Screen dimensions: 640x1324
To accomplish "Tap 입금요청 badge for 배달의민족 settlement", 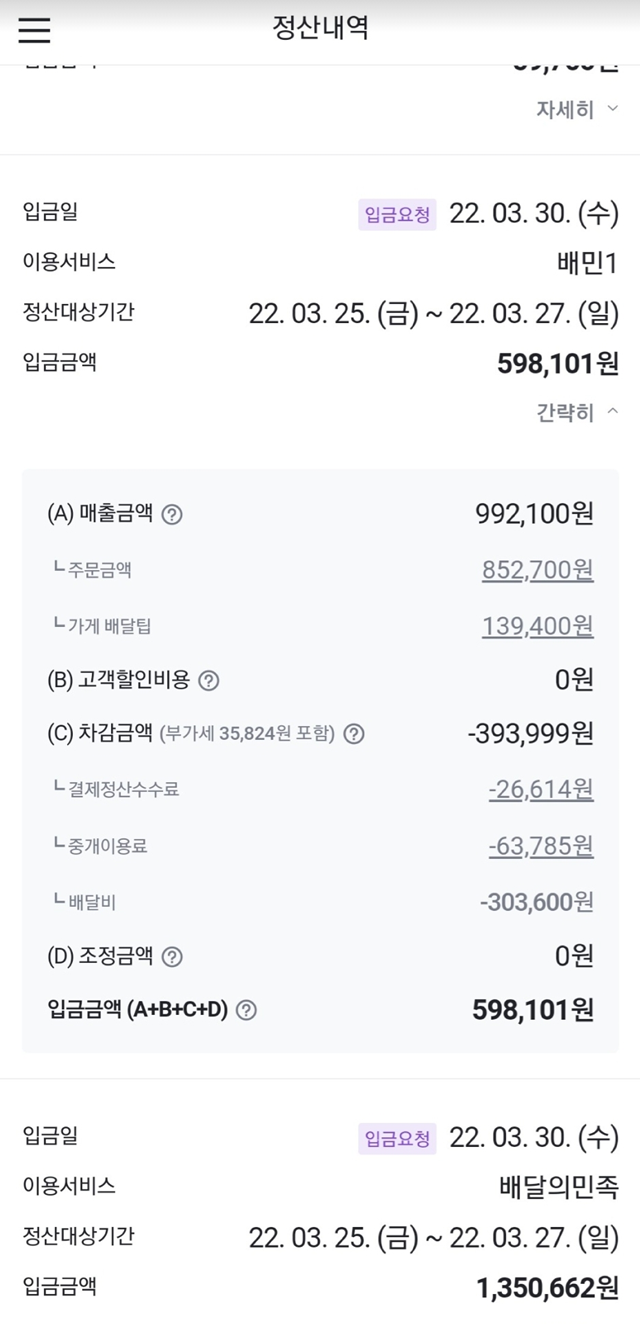I will point(397,1139).
